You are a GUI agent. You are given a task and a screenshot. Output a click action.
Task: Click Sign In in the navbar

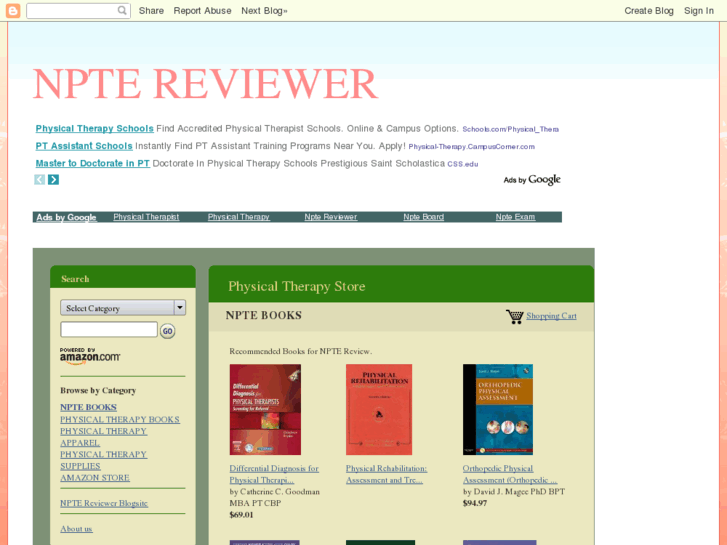click(699, 11)
